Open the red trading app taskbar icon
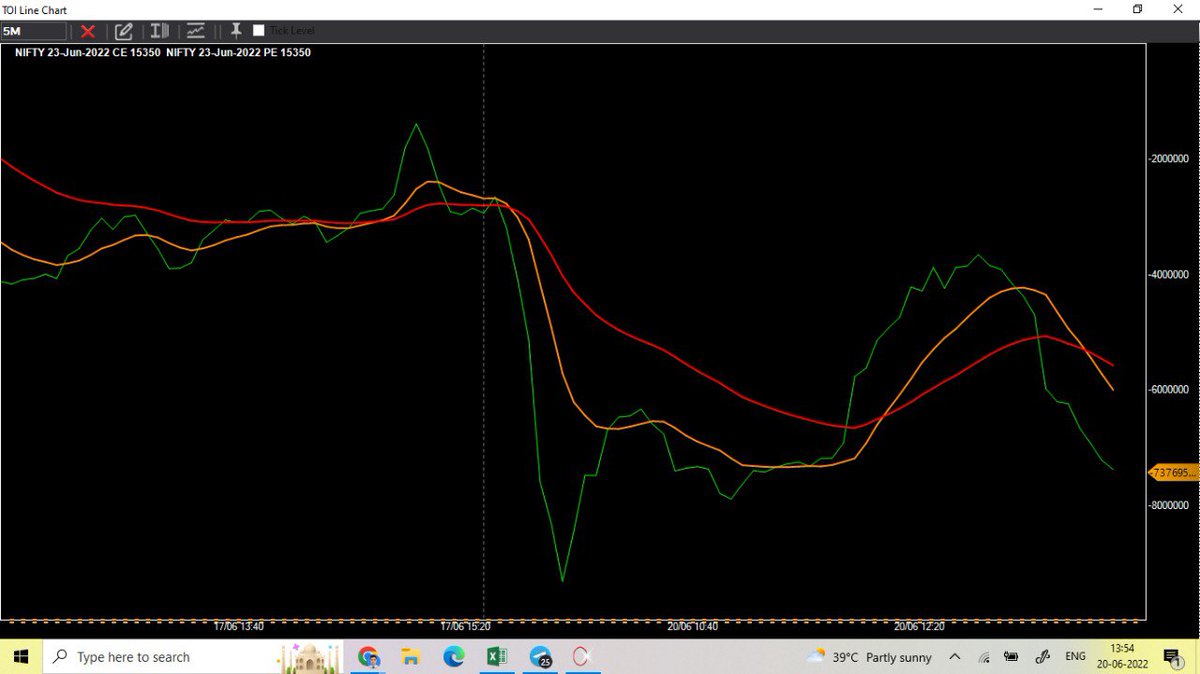 583,657
